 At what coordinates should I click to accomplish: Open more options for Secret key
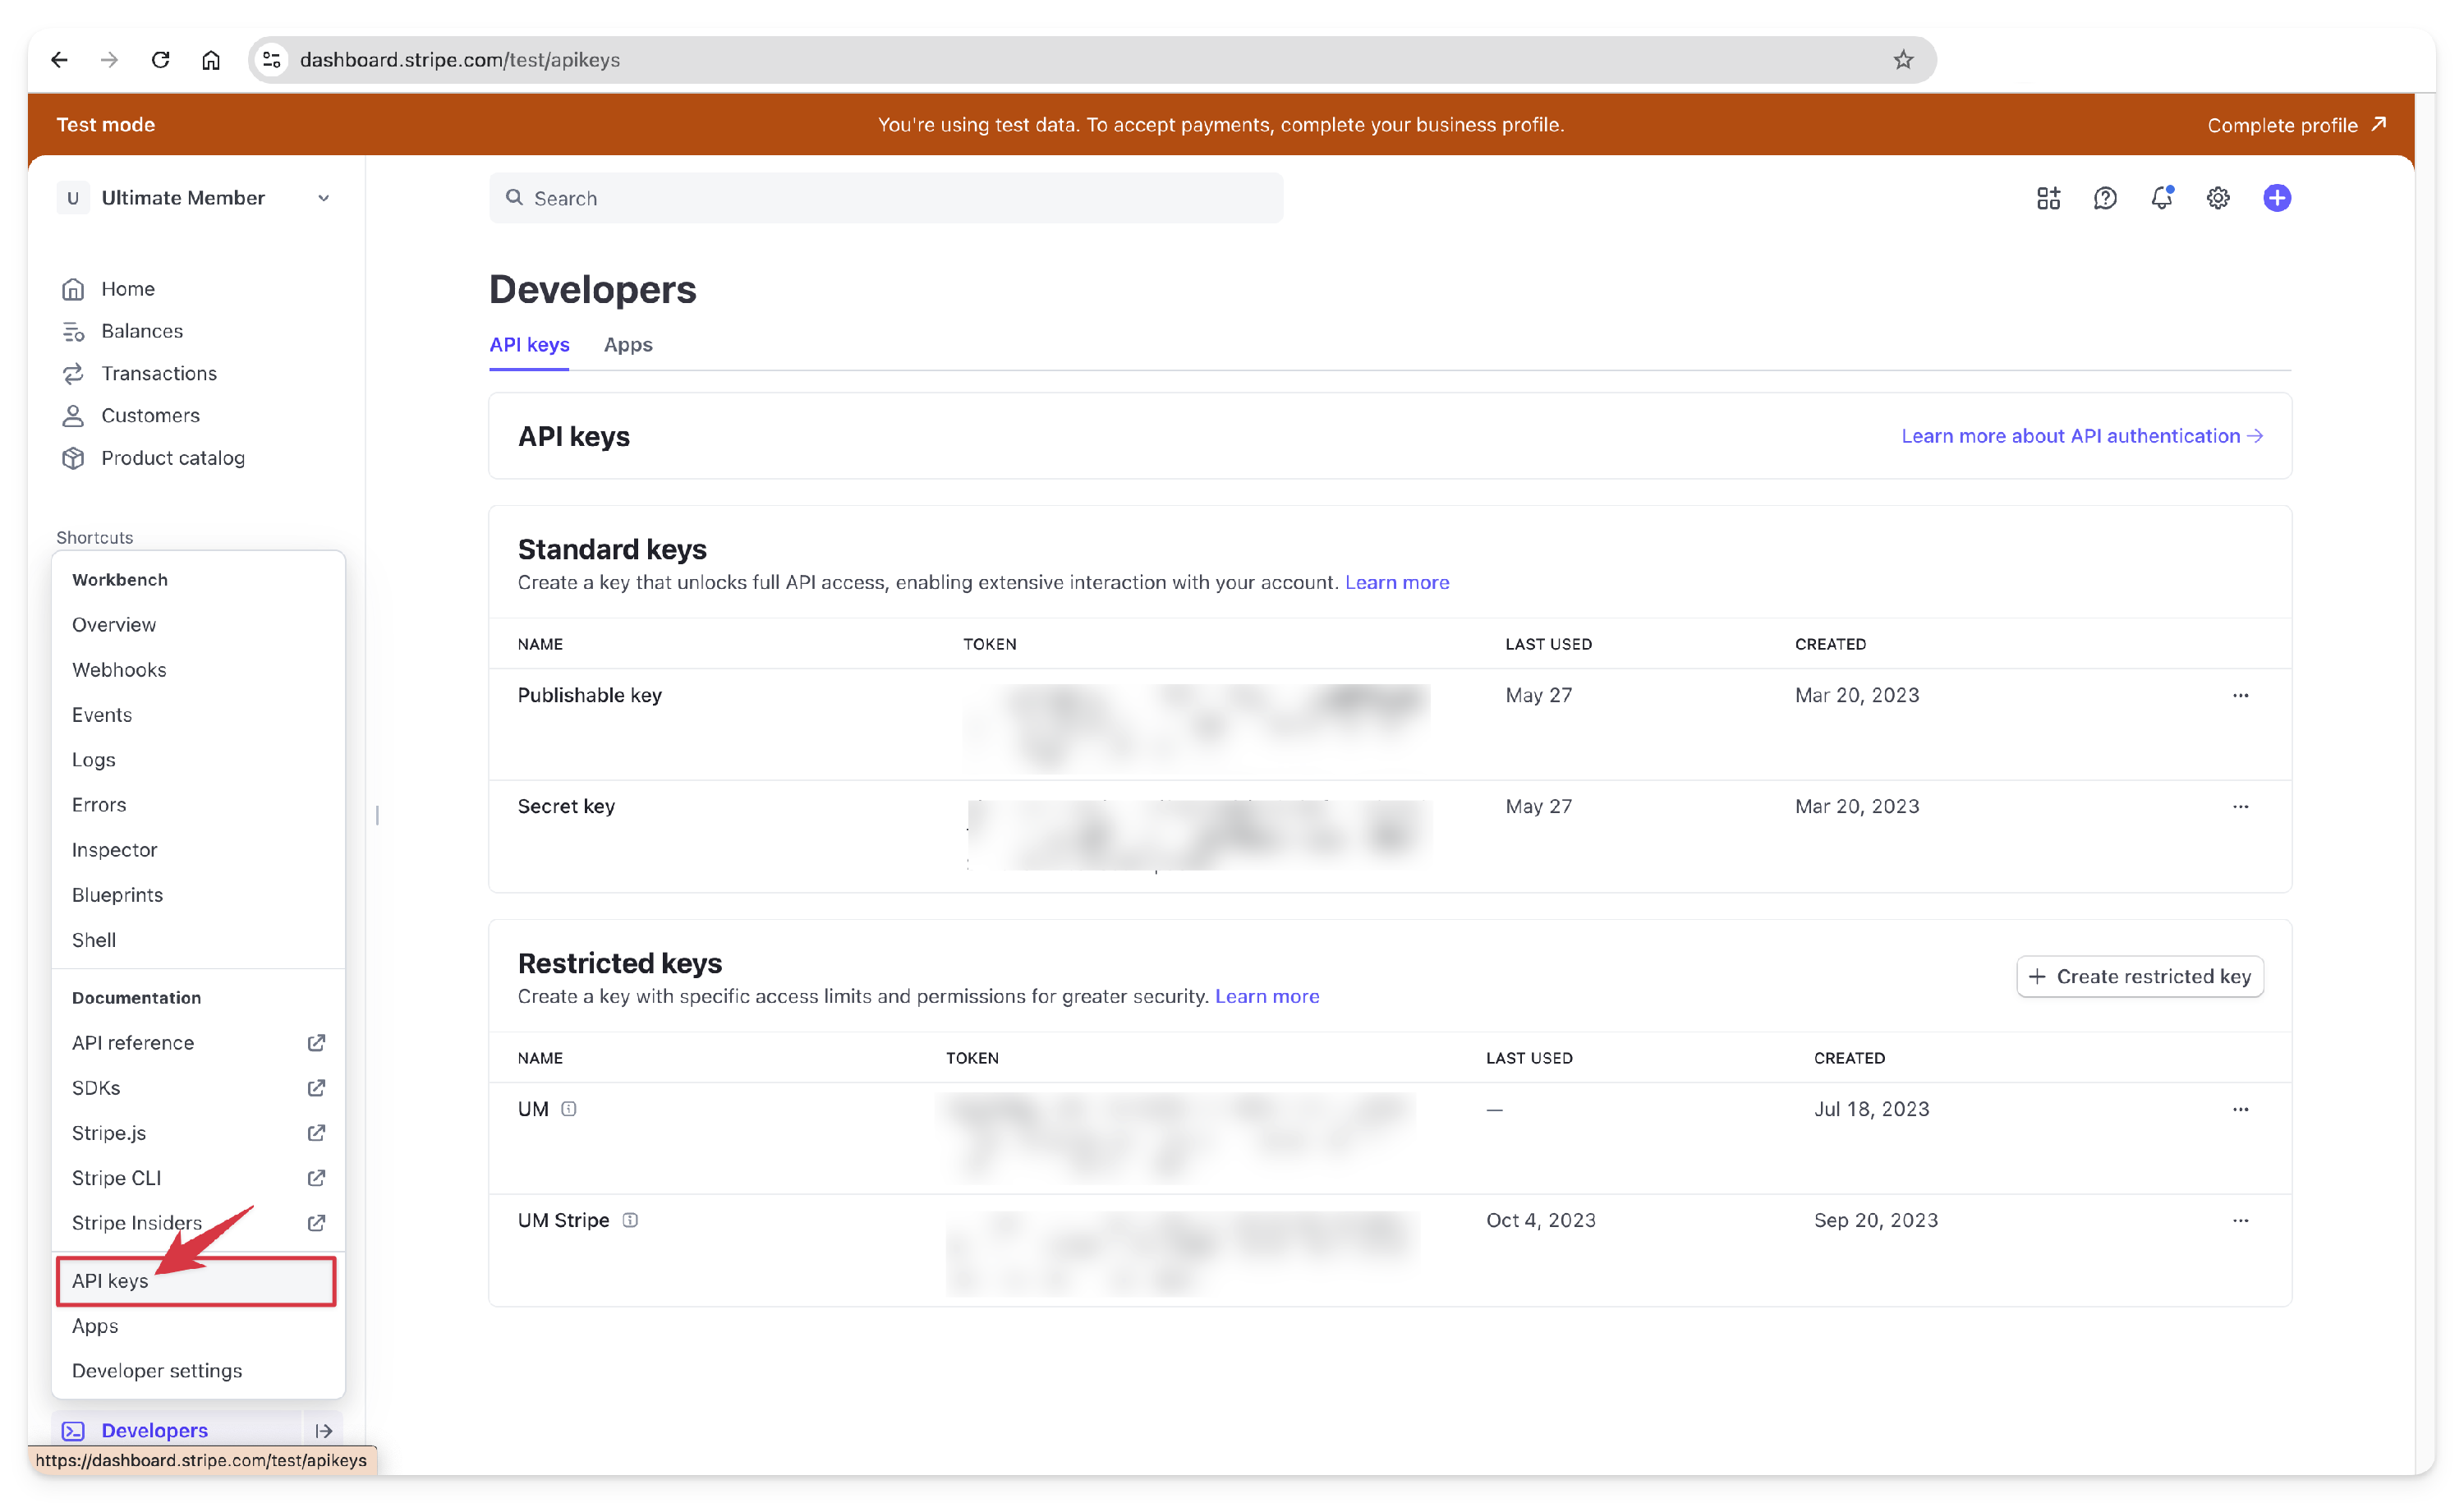coord(2240,806)
